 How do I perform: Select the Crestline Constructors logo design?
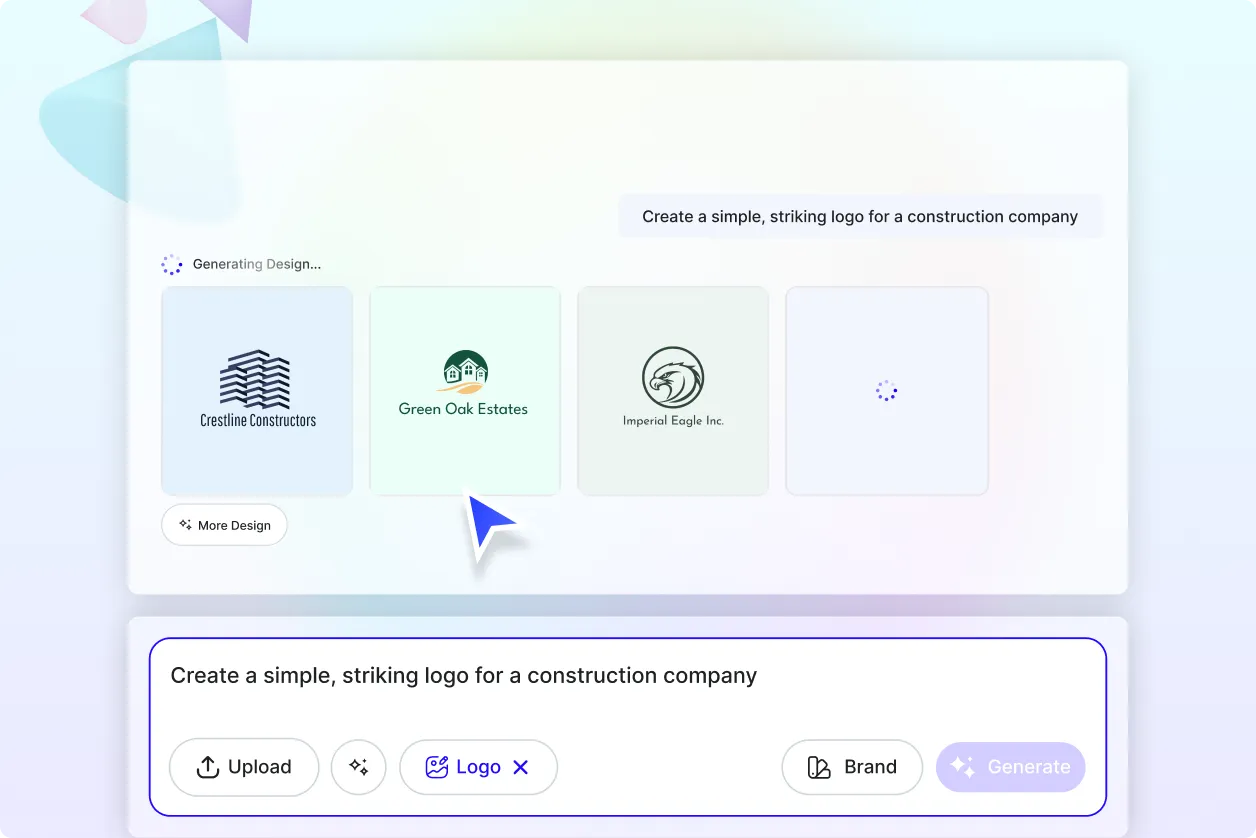(x=256, y=391)
